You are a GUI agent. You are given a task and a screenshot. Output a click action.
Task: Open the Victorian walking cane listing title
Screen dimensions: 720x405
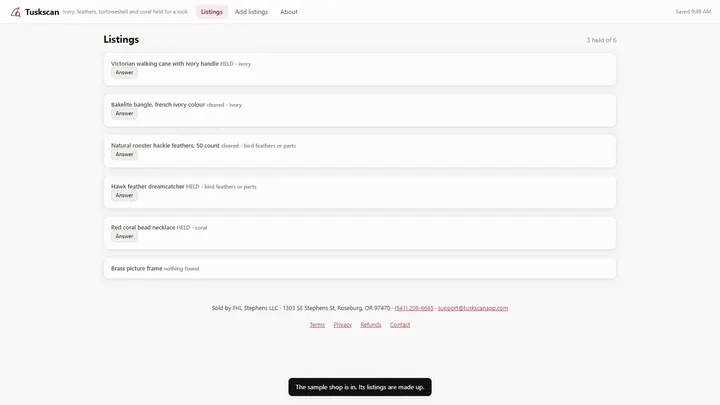pyautogui.click(x=164, y=64)
